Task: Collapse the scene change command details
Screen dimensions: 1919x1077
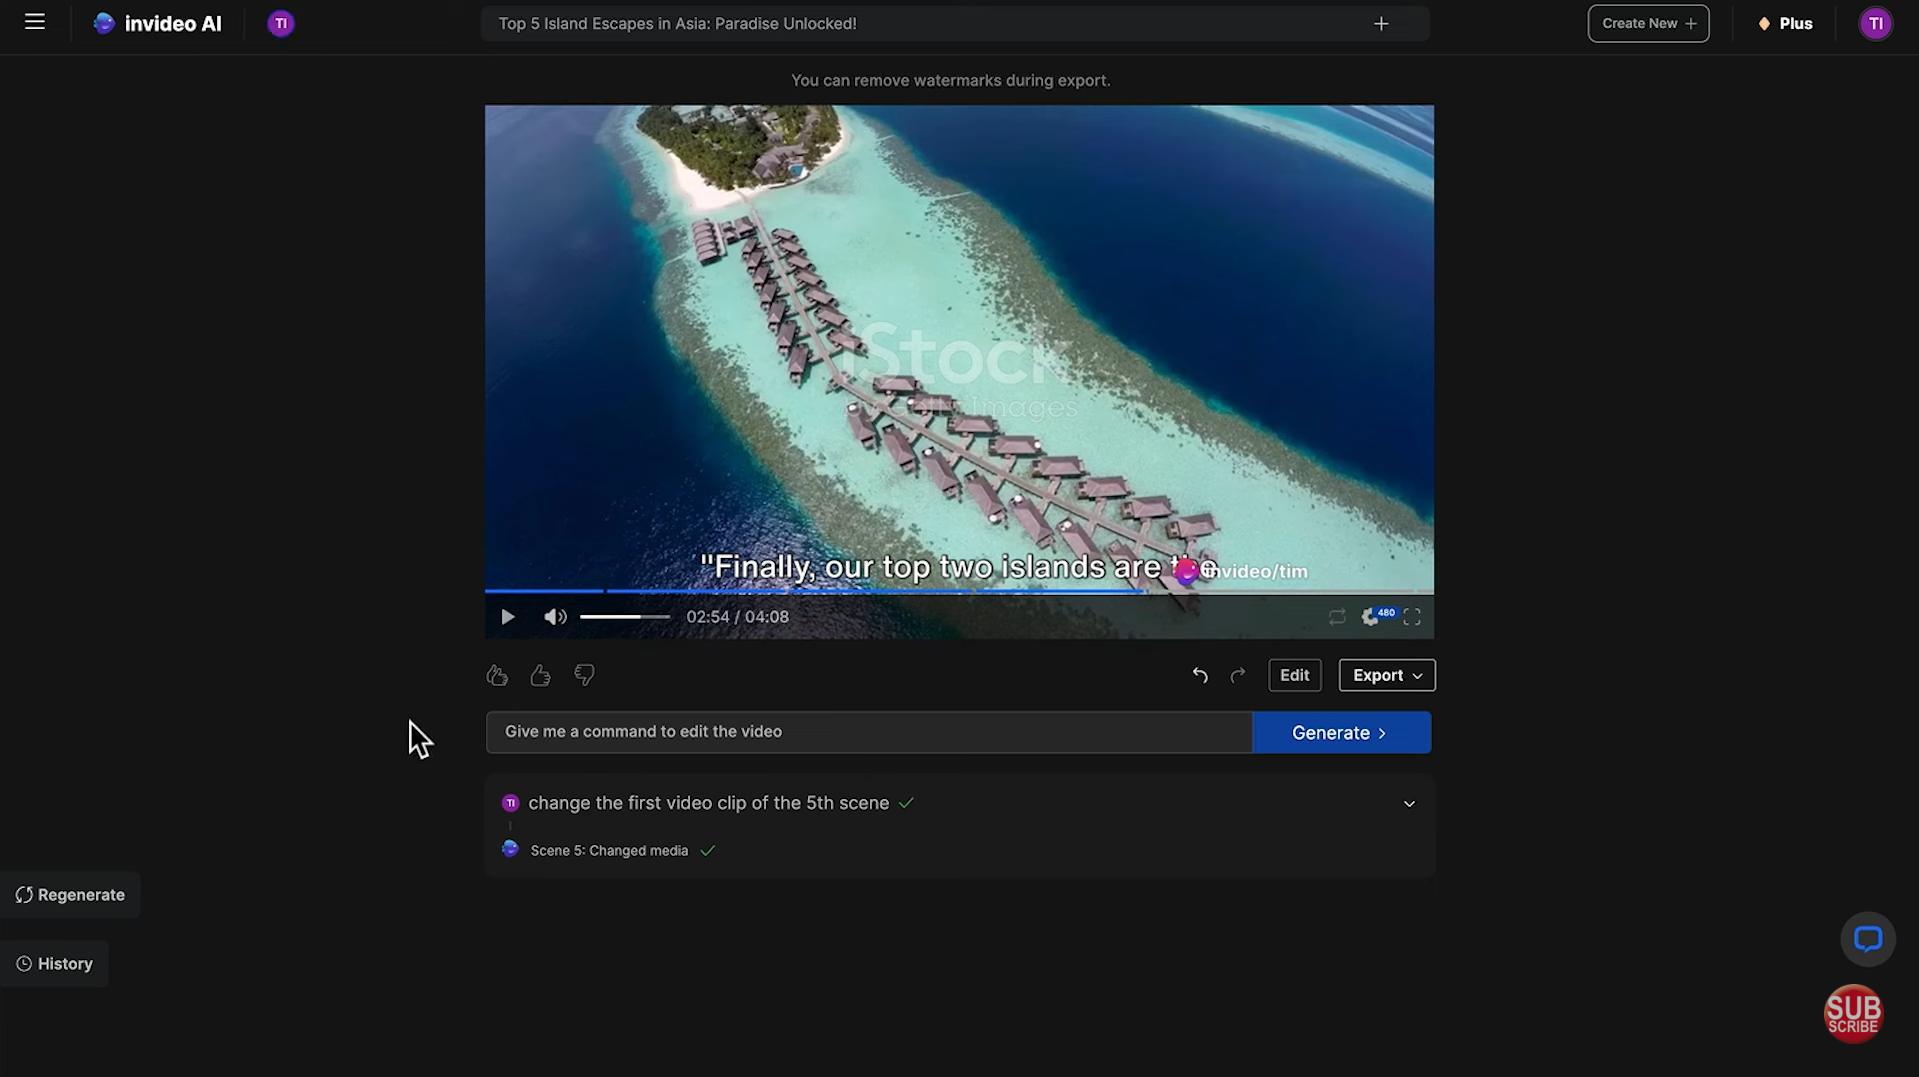Action: tap(1408, 803)
